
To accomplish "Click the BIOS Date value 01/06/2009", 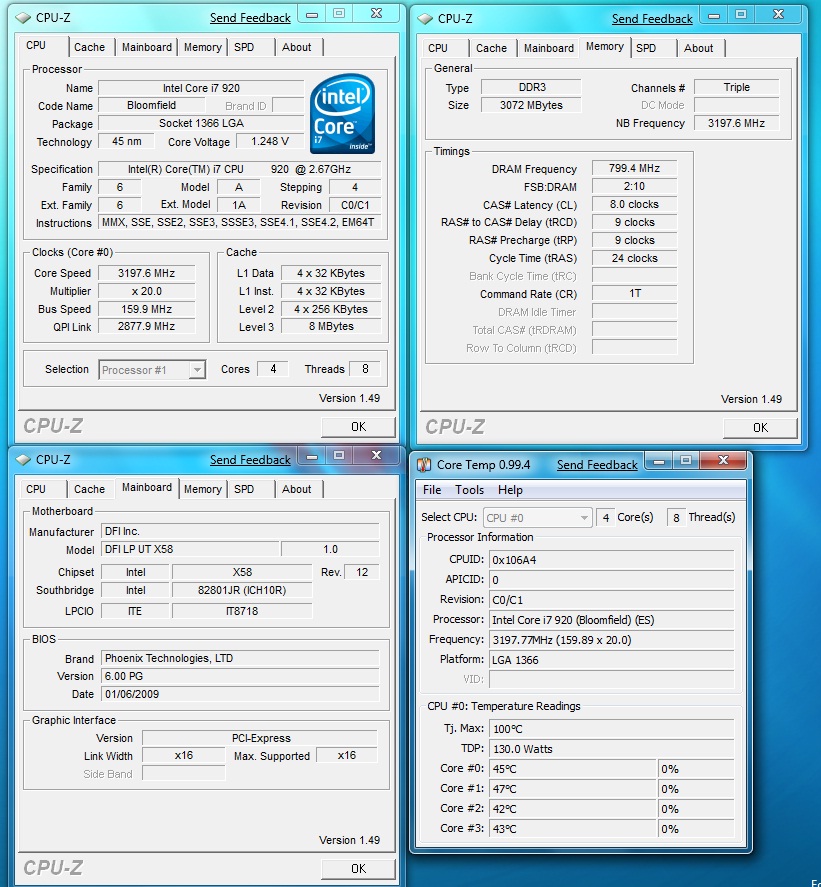I will [240, 694].
